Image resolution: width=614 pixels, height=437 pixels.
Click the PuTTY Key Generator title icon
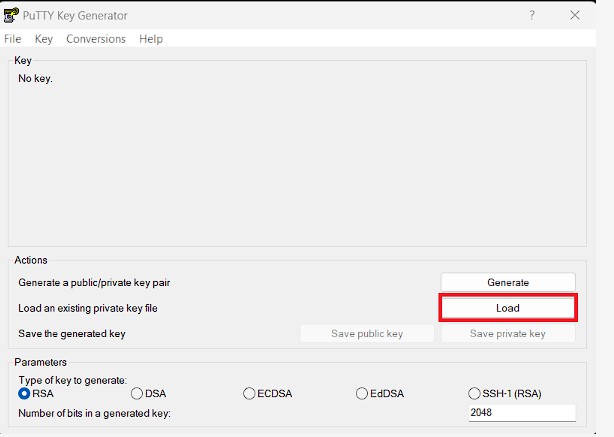click(11, 15)
